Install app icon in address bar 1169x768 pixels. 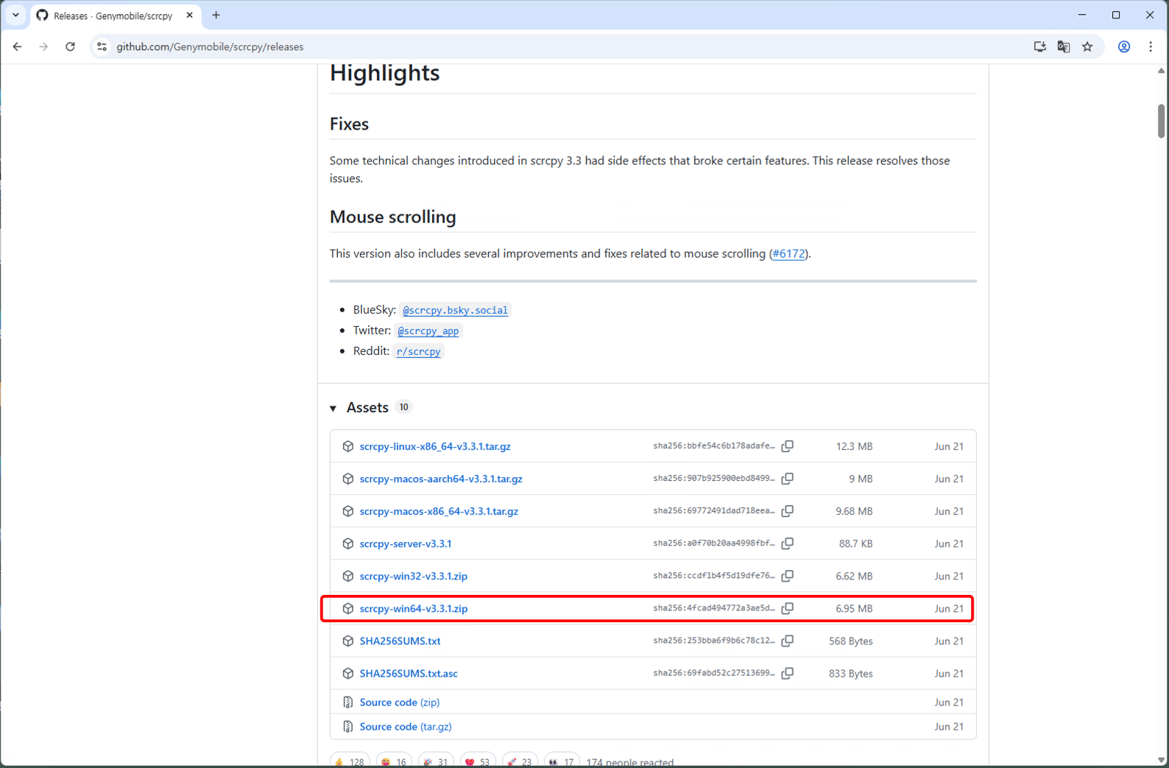1039,46
